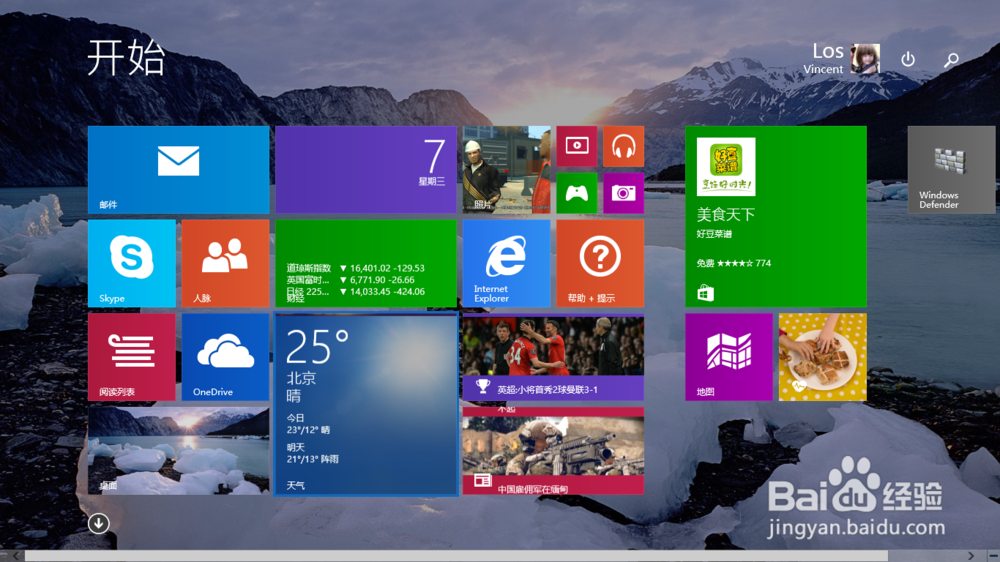Open the Store tile featuring 美食天下

776,217
